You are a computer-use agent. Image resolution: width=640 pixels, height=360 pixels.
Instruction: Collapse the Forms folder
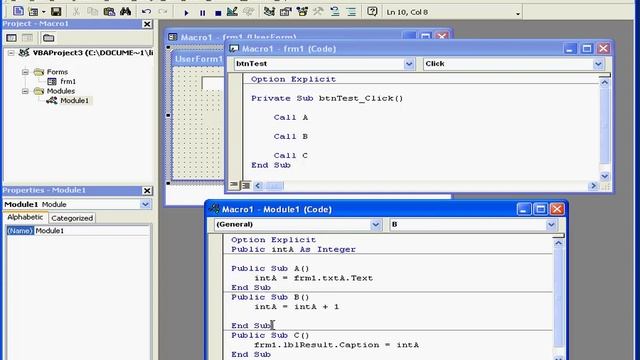point(25,72)
